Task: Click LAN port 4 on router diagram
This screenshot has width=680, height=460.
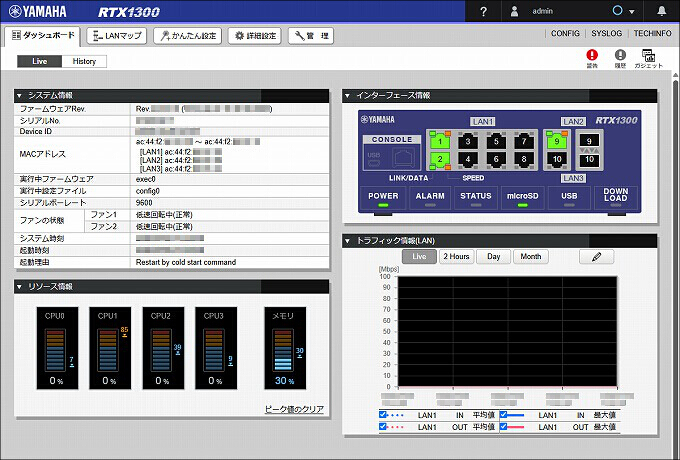Action: tap(468, 159)
